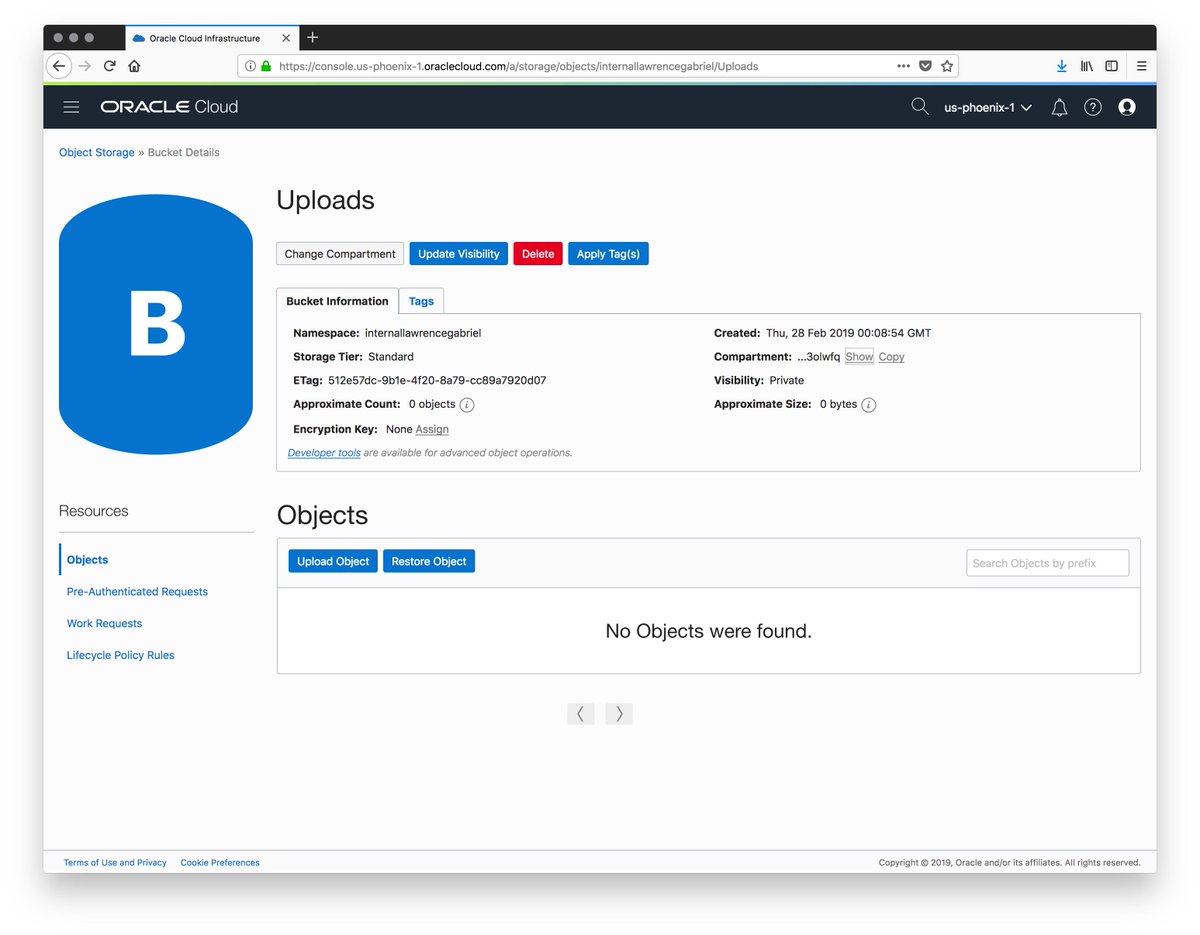Click the namespace value internallawrencegabriel
Viewport: 1200px width, 935px height.
point(423,333)
